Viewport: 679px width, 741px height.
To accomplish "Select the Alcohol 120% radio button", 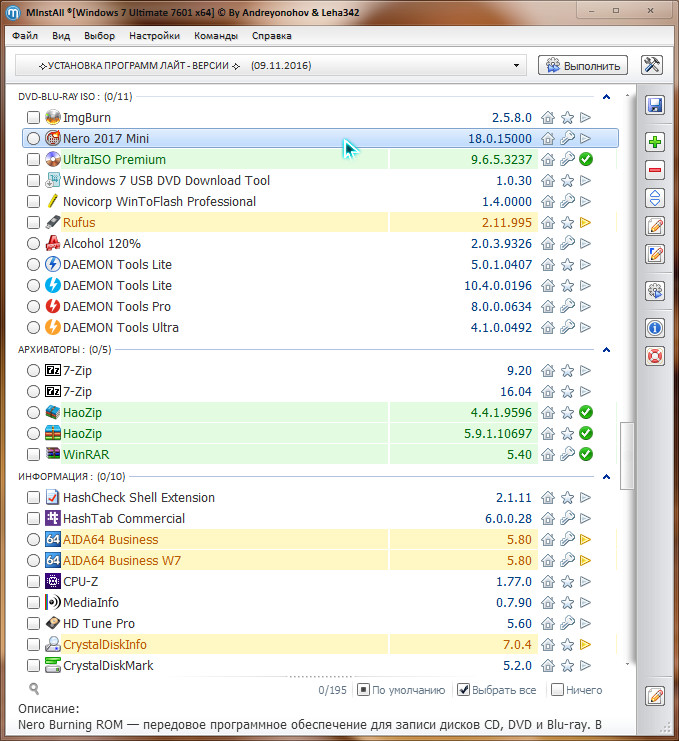I will pos(33,243).
